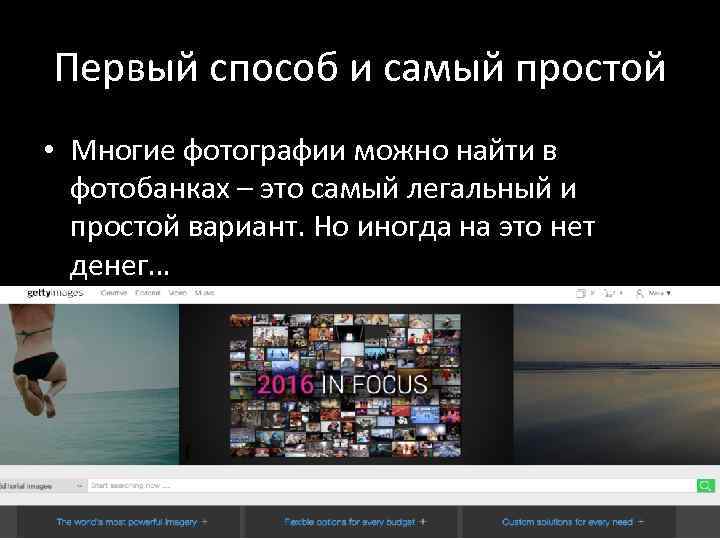The image size is (720, 540).
Task: Click the bullet text about фотобанках
Action: point(333,208)
